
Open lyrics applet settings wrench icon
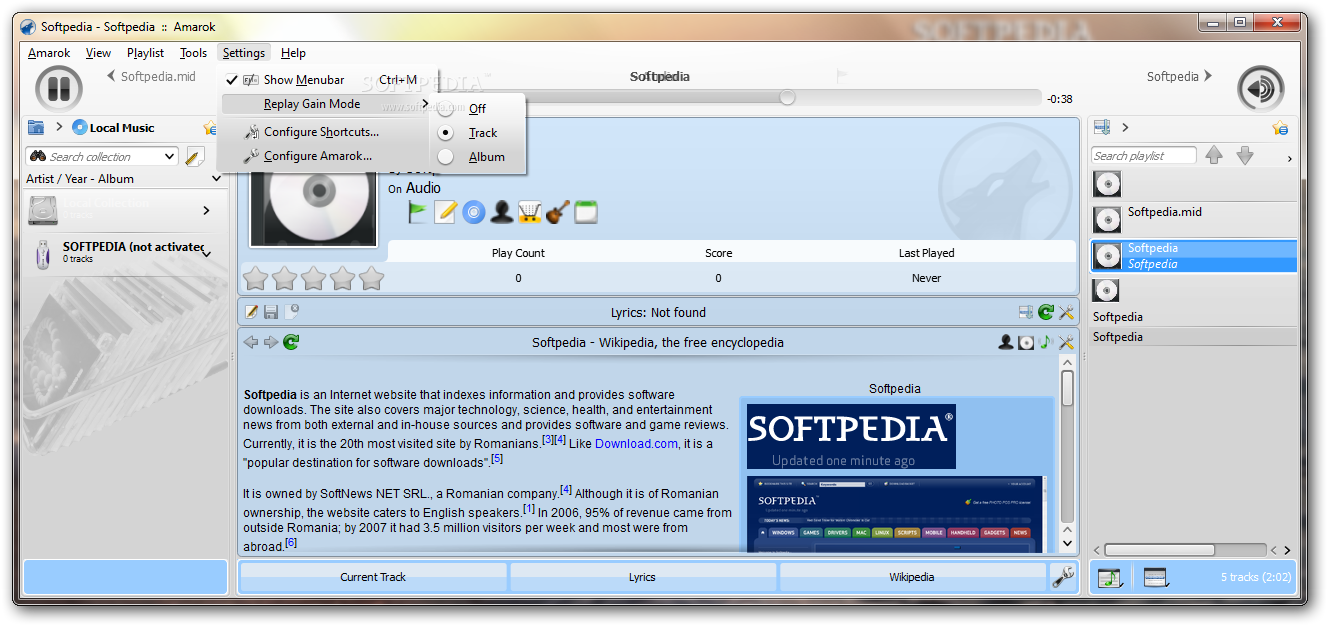click(x=1066, y=312)
